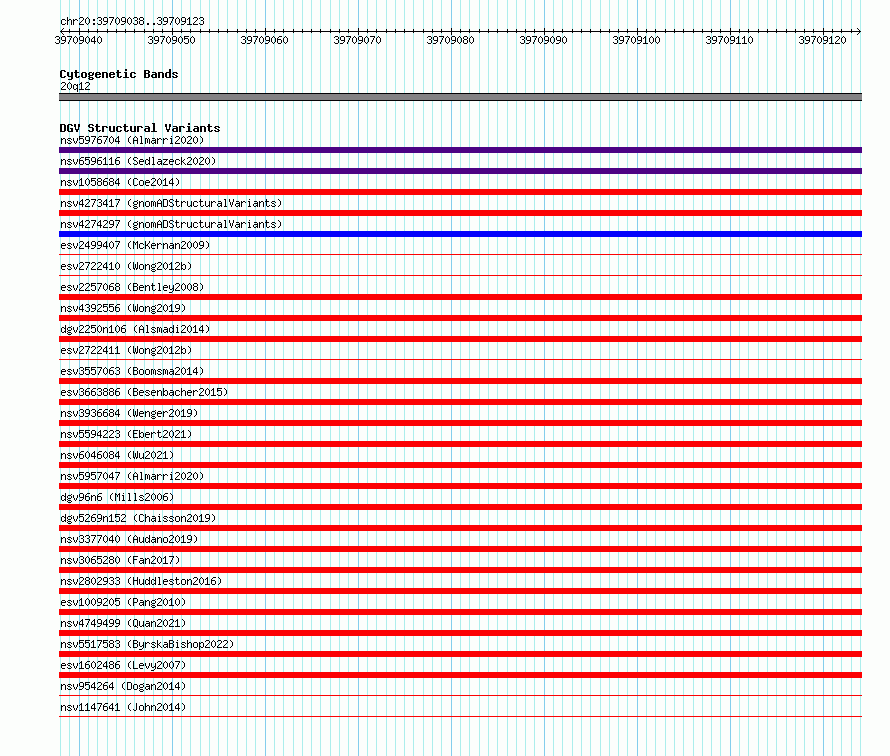Click the nsv5976704 (Almarri2020) variant label

[x=132, y=140]
